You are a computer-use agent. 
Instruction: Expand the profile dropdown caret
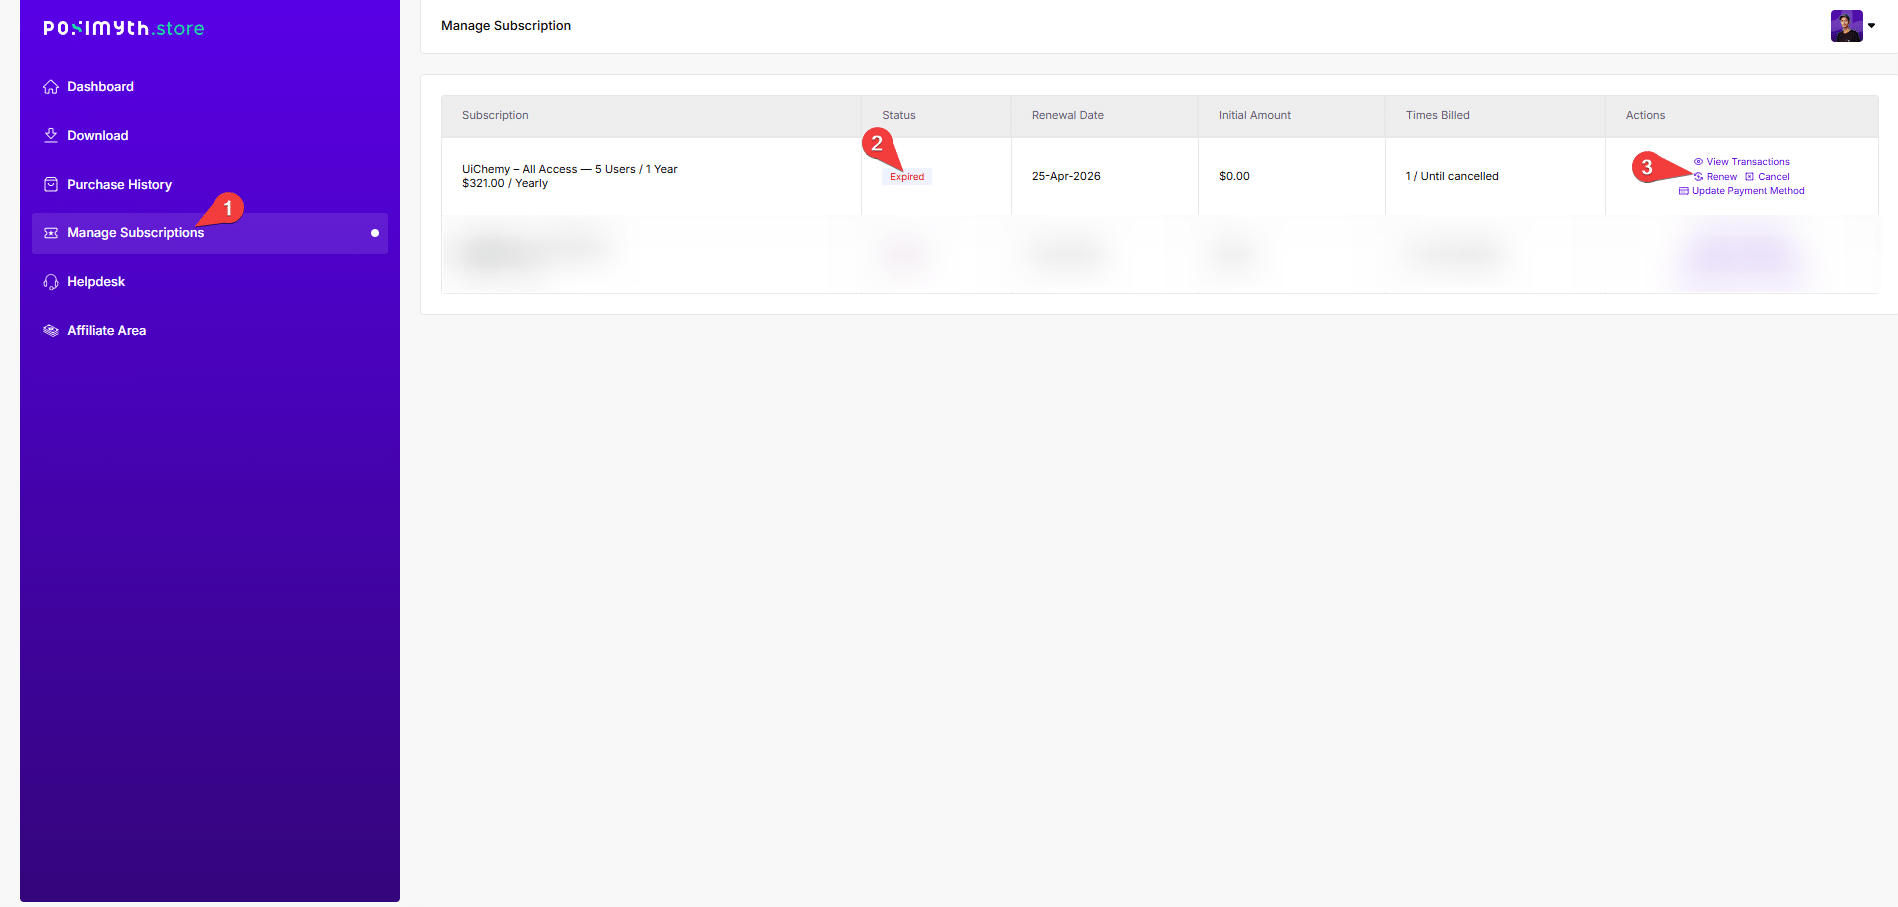(x=1871, y=26)
